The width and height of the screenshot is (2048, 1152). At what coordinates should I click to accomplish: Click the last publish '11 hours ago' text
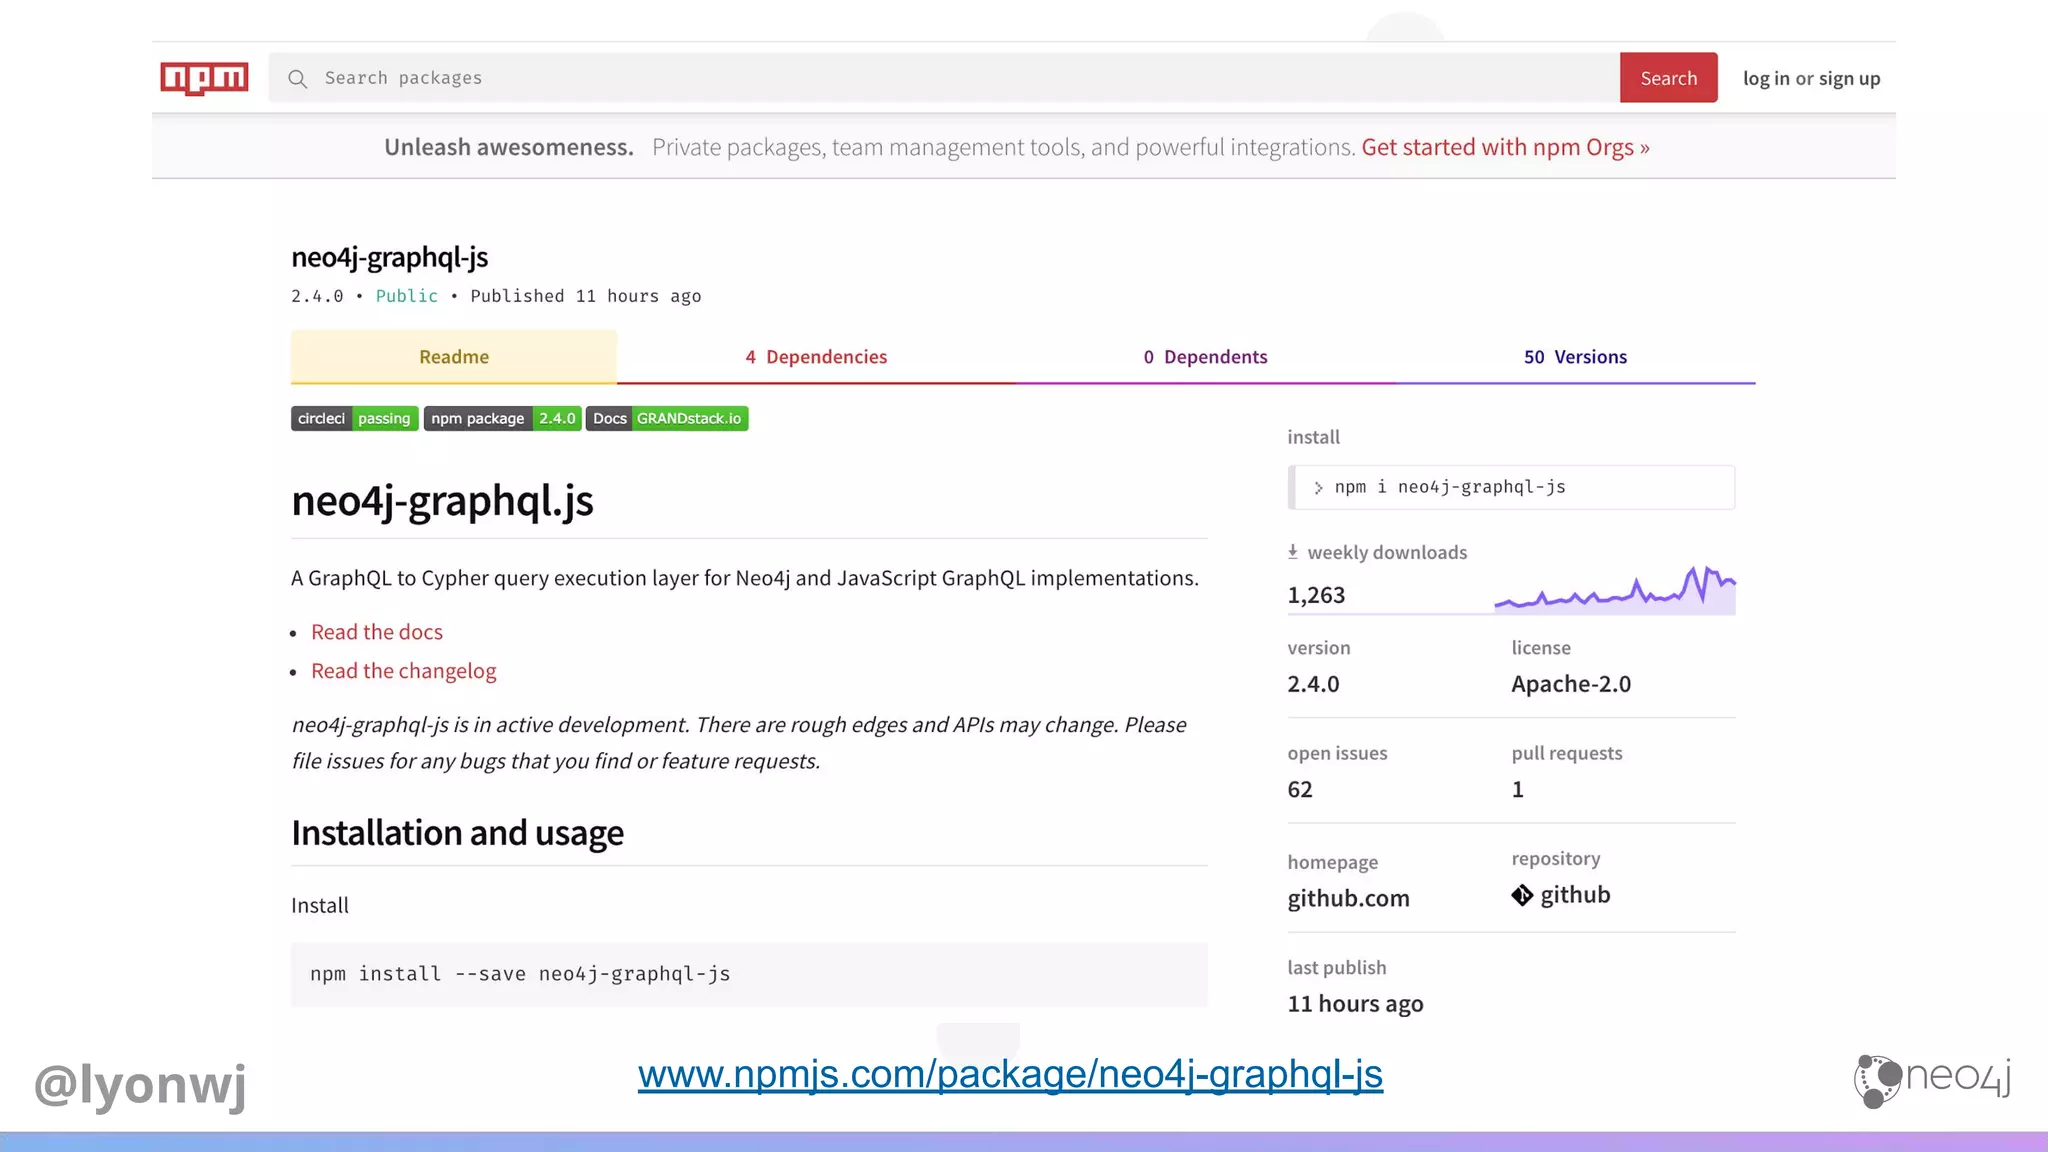point(1355,1004)
